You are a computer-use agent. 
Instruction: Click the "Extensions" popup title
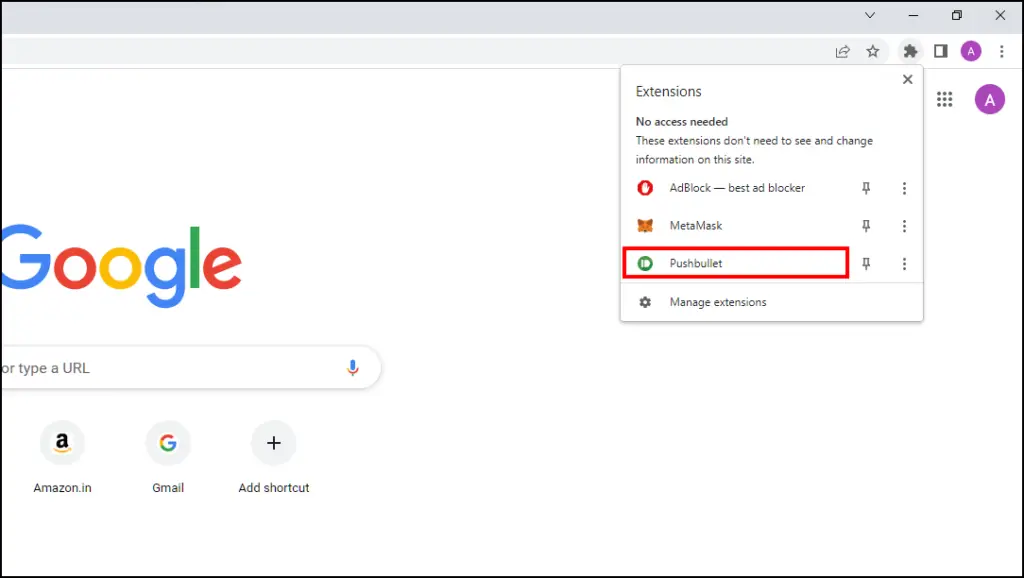click(x=669, y=91)
